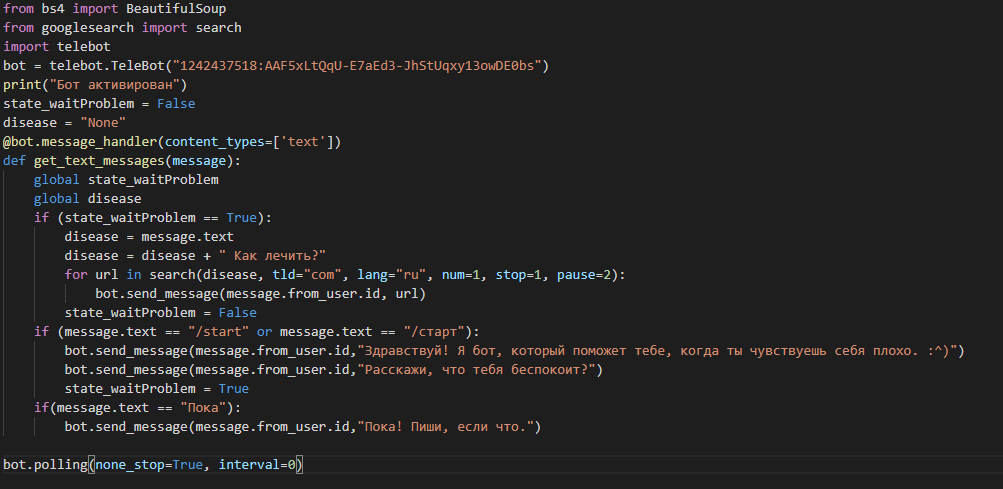Click the googlesearch module name

pyautogui.click(x=88, y=28)
